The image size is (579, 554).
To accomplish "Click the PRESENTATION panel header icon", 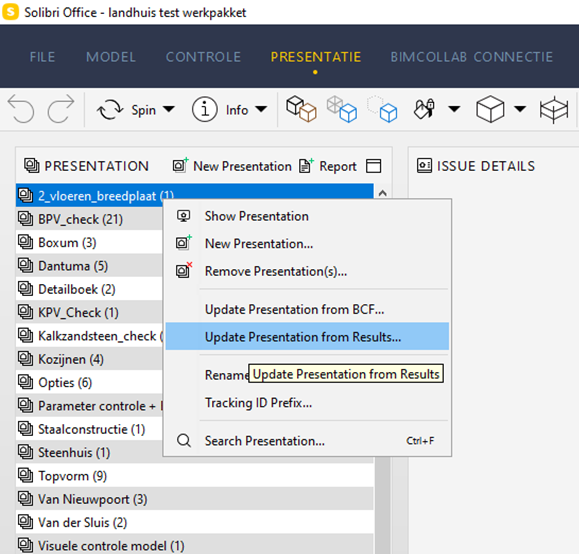I will pos(32,165).
